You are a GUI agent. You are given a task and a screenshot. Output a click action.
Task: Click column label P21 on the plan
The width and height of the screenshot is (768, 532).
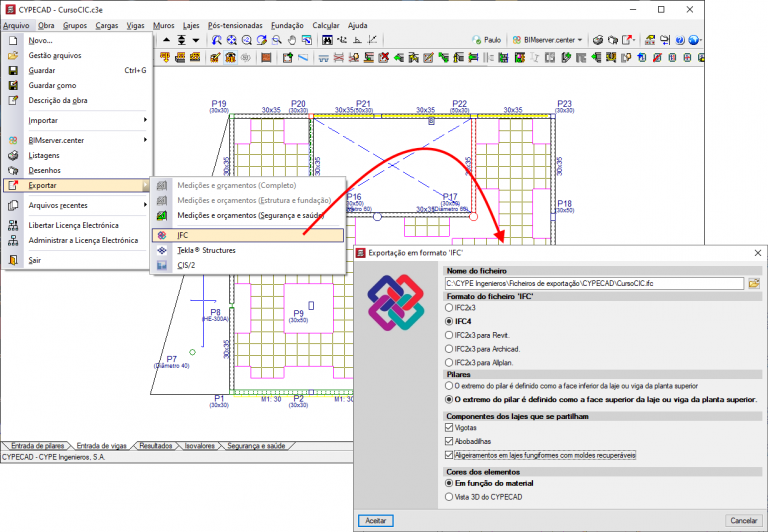[x=363, y=103]
